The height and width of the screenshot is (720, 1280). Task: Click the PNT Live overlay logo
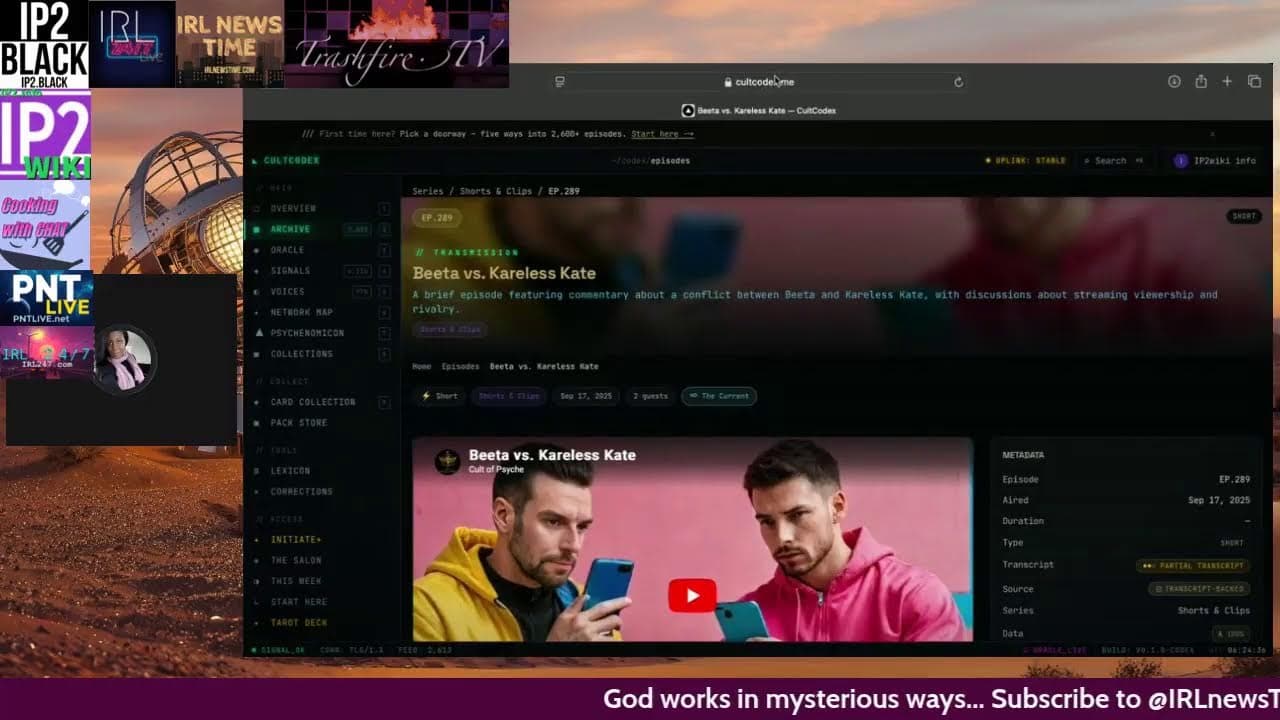(46, 298)
